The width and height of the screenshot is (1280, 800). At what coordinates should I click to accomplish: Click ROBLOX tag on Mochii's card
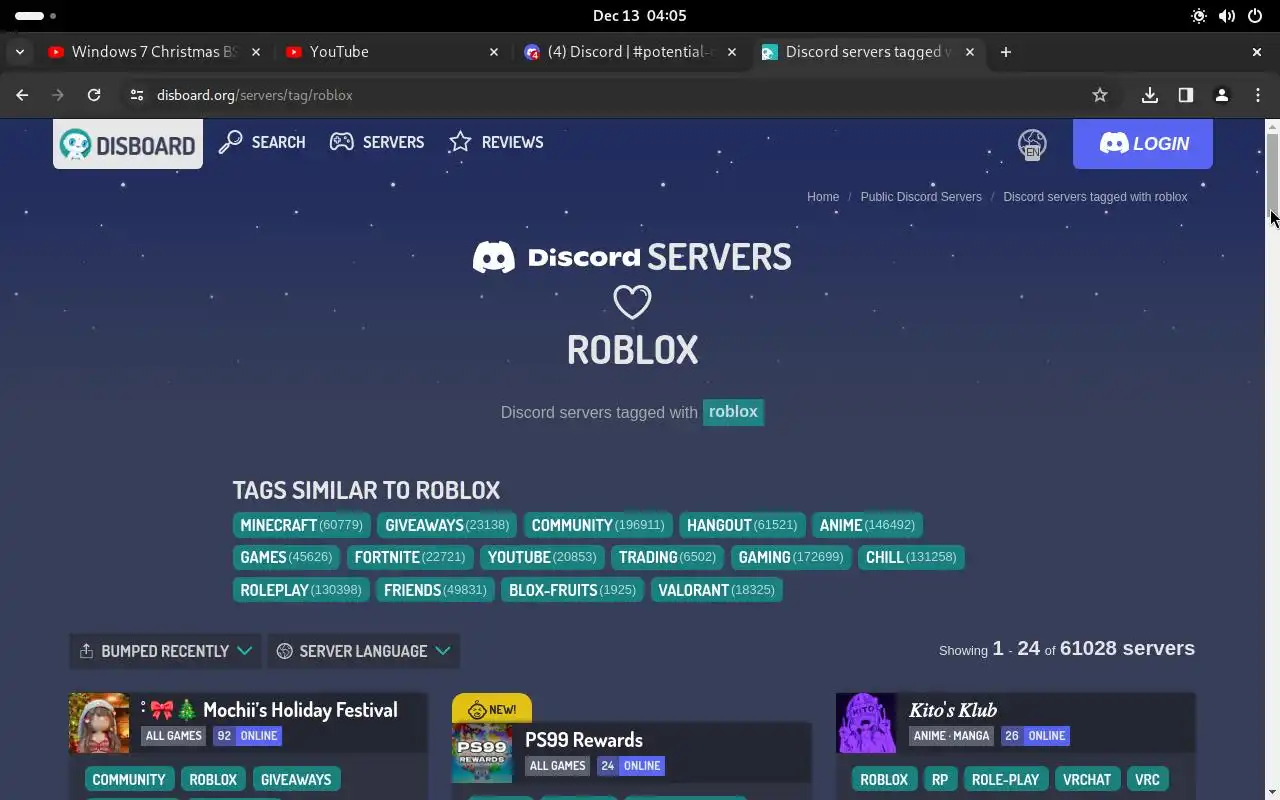[x=213, y=780]
